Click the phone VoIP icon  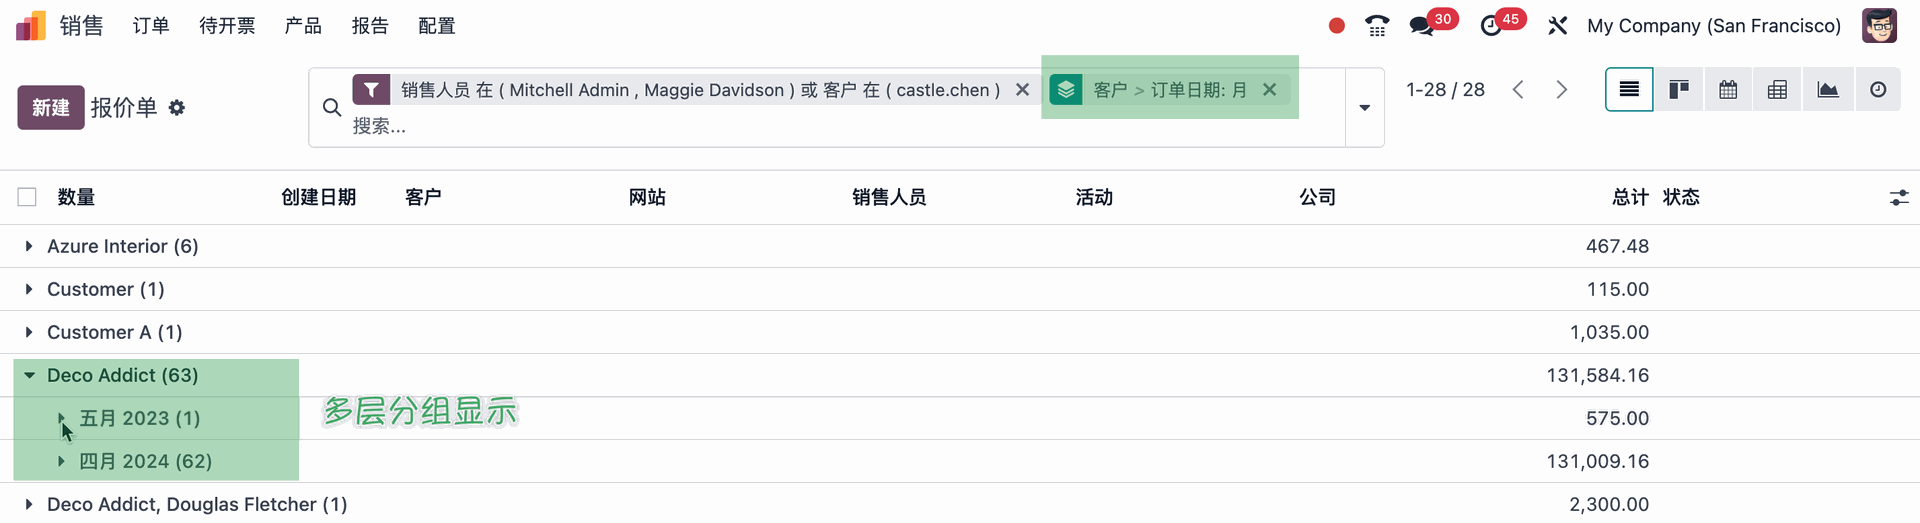point(1377,26)
